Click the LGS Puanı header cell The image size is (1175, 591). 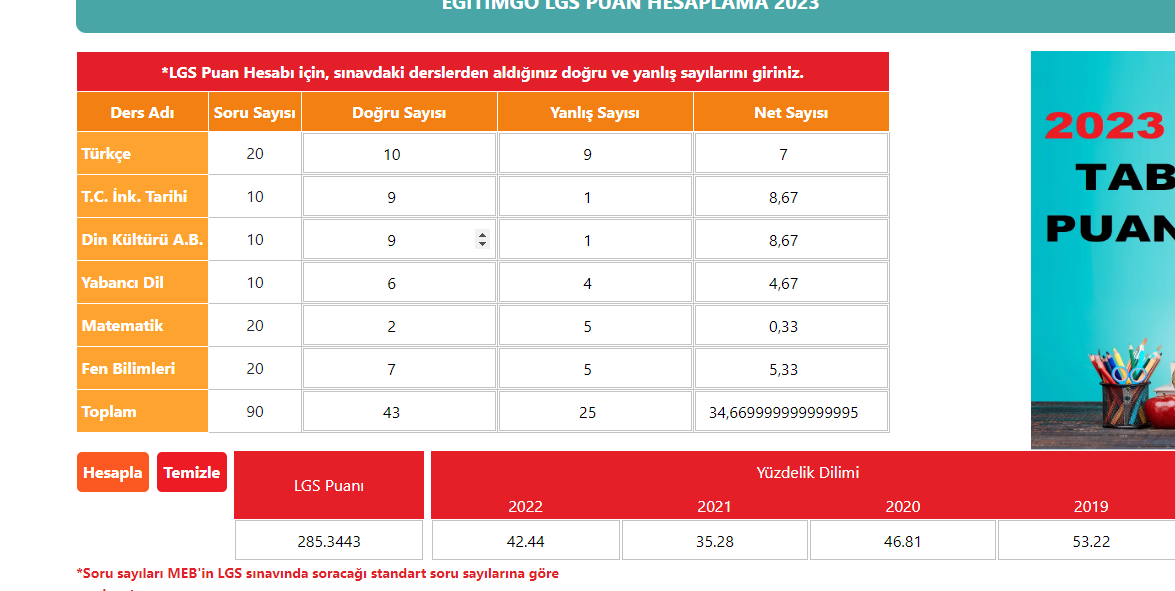click(x=329, y=485)
